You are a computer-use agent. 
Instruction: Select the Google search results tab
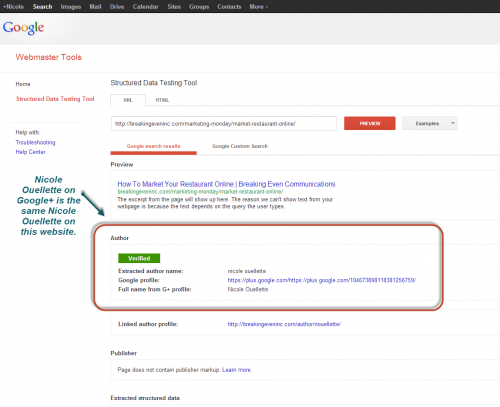pos(153,146)
